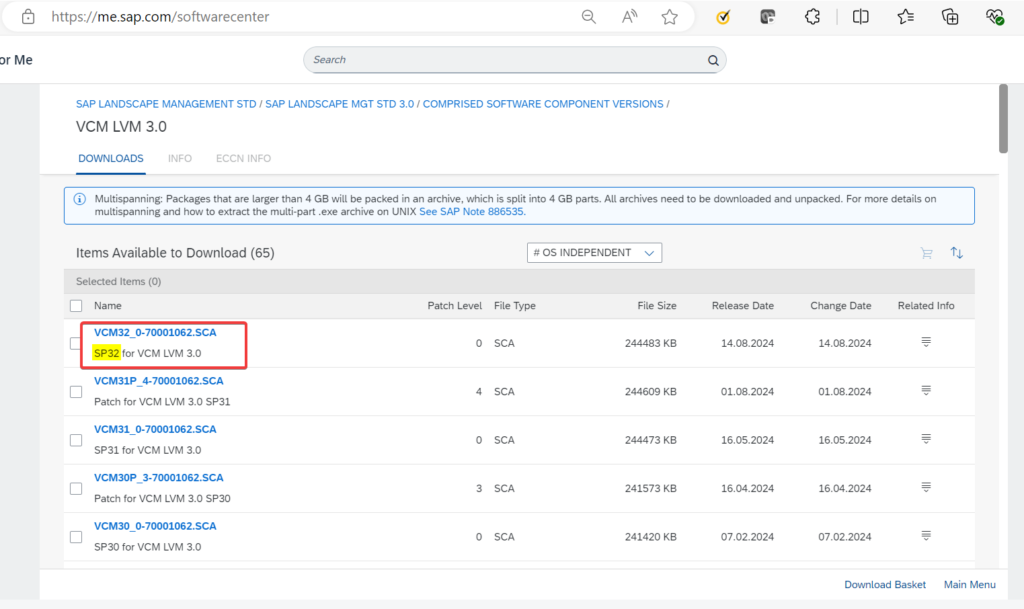Viewport: 1024px width, 609px height.
Task: Click 'SP30 for VCM LVM 3.0' description
Action: [x=148, y=546]
